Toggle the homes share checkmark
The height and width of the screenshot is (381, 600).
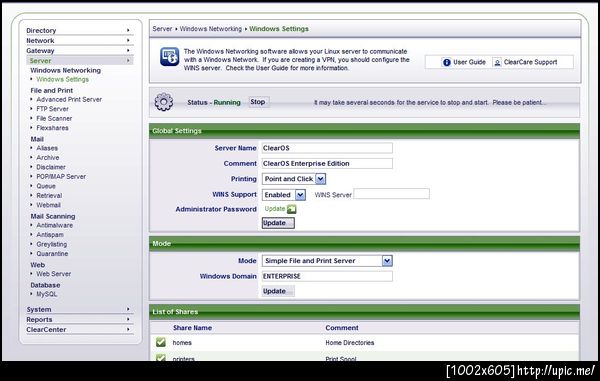161,342
